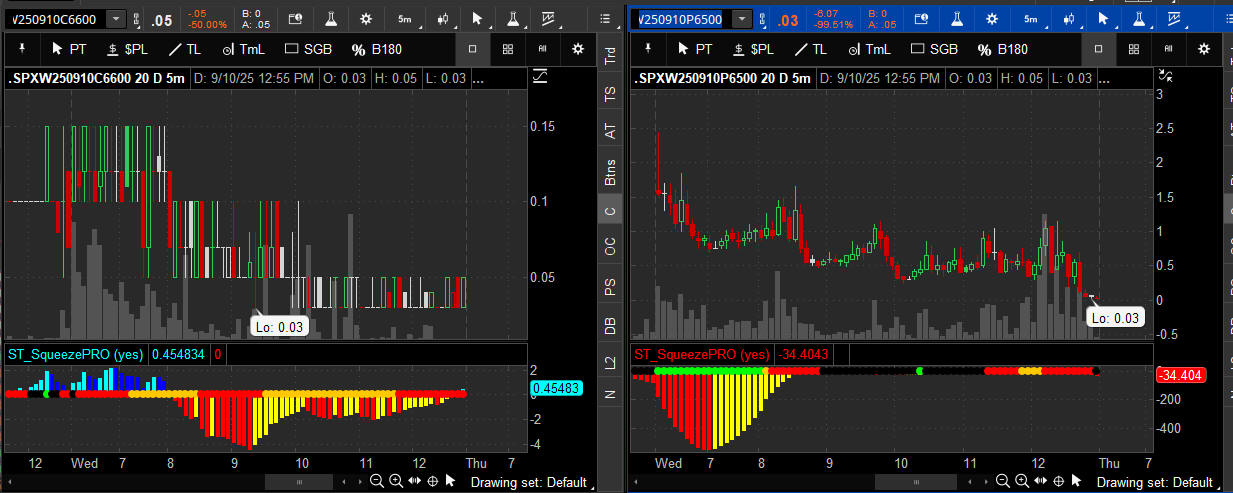1233x493 pixels.
Task: Open the 5m timeframe dropdown on right chart
Action: [x=1029, y=19]
